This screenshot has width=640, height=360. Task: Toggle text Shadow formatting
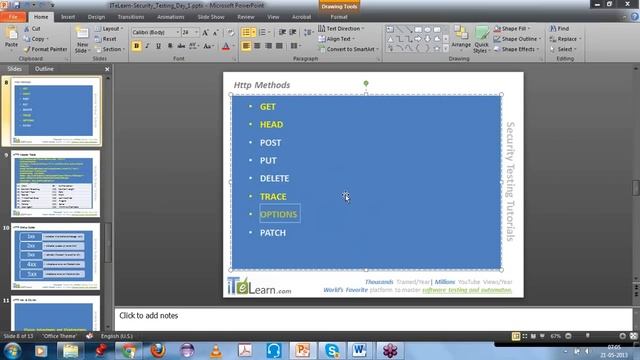click(x=170, y=46)
